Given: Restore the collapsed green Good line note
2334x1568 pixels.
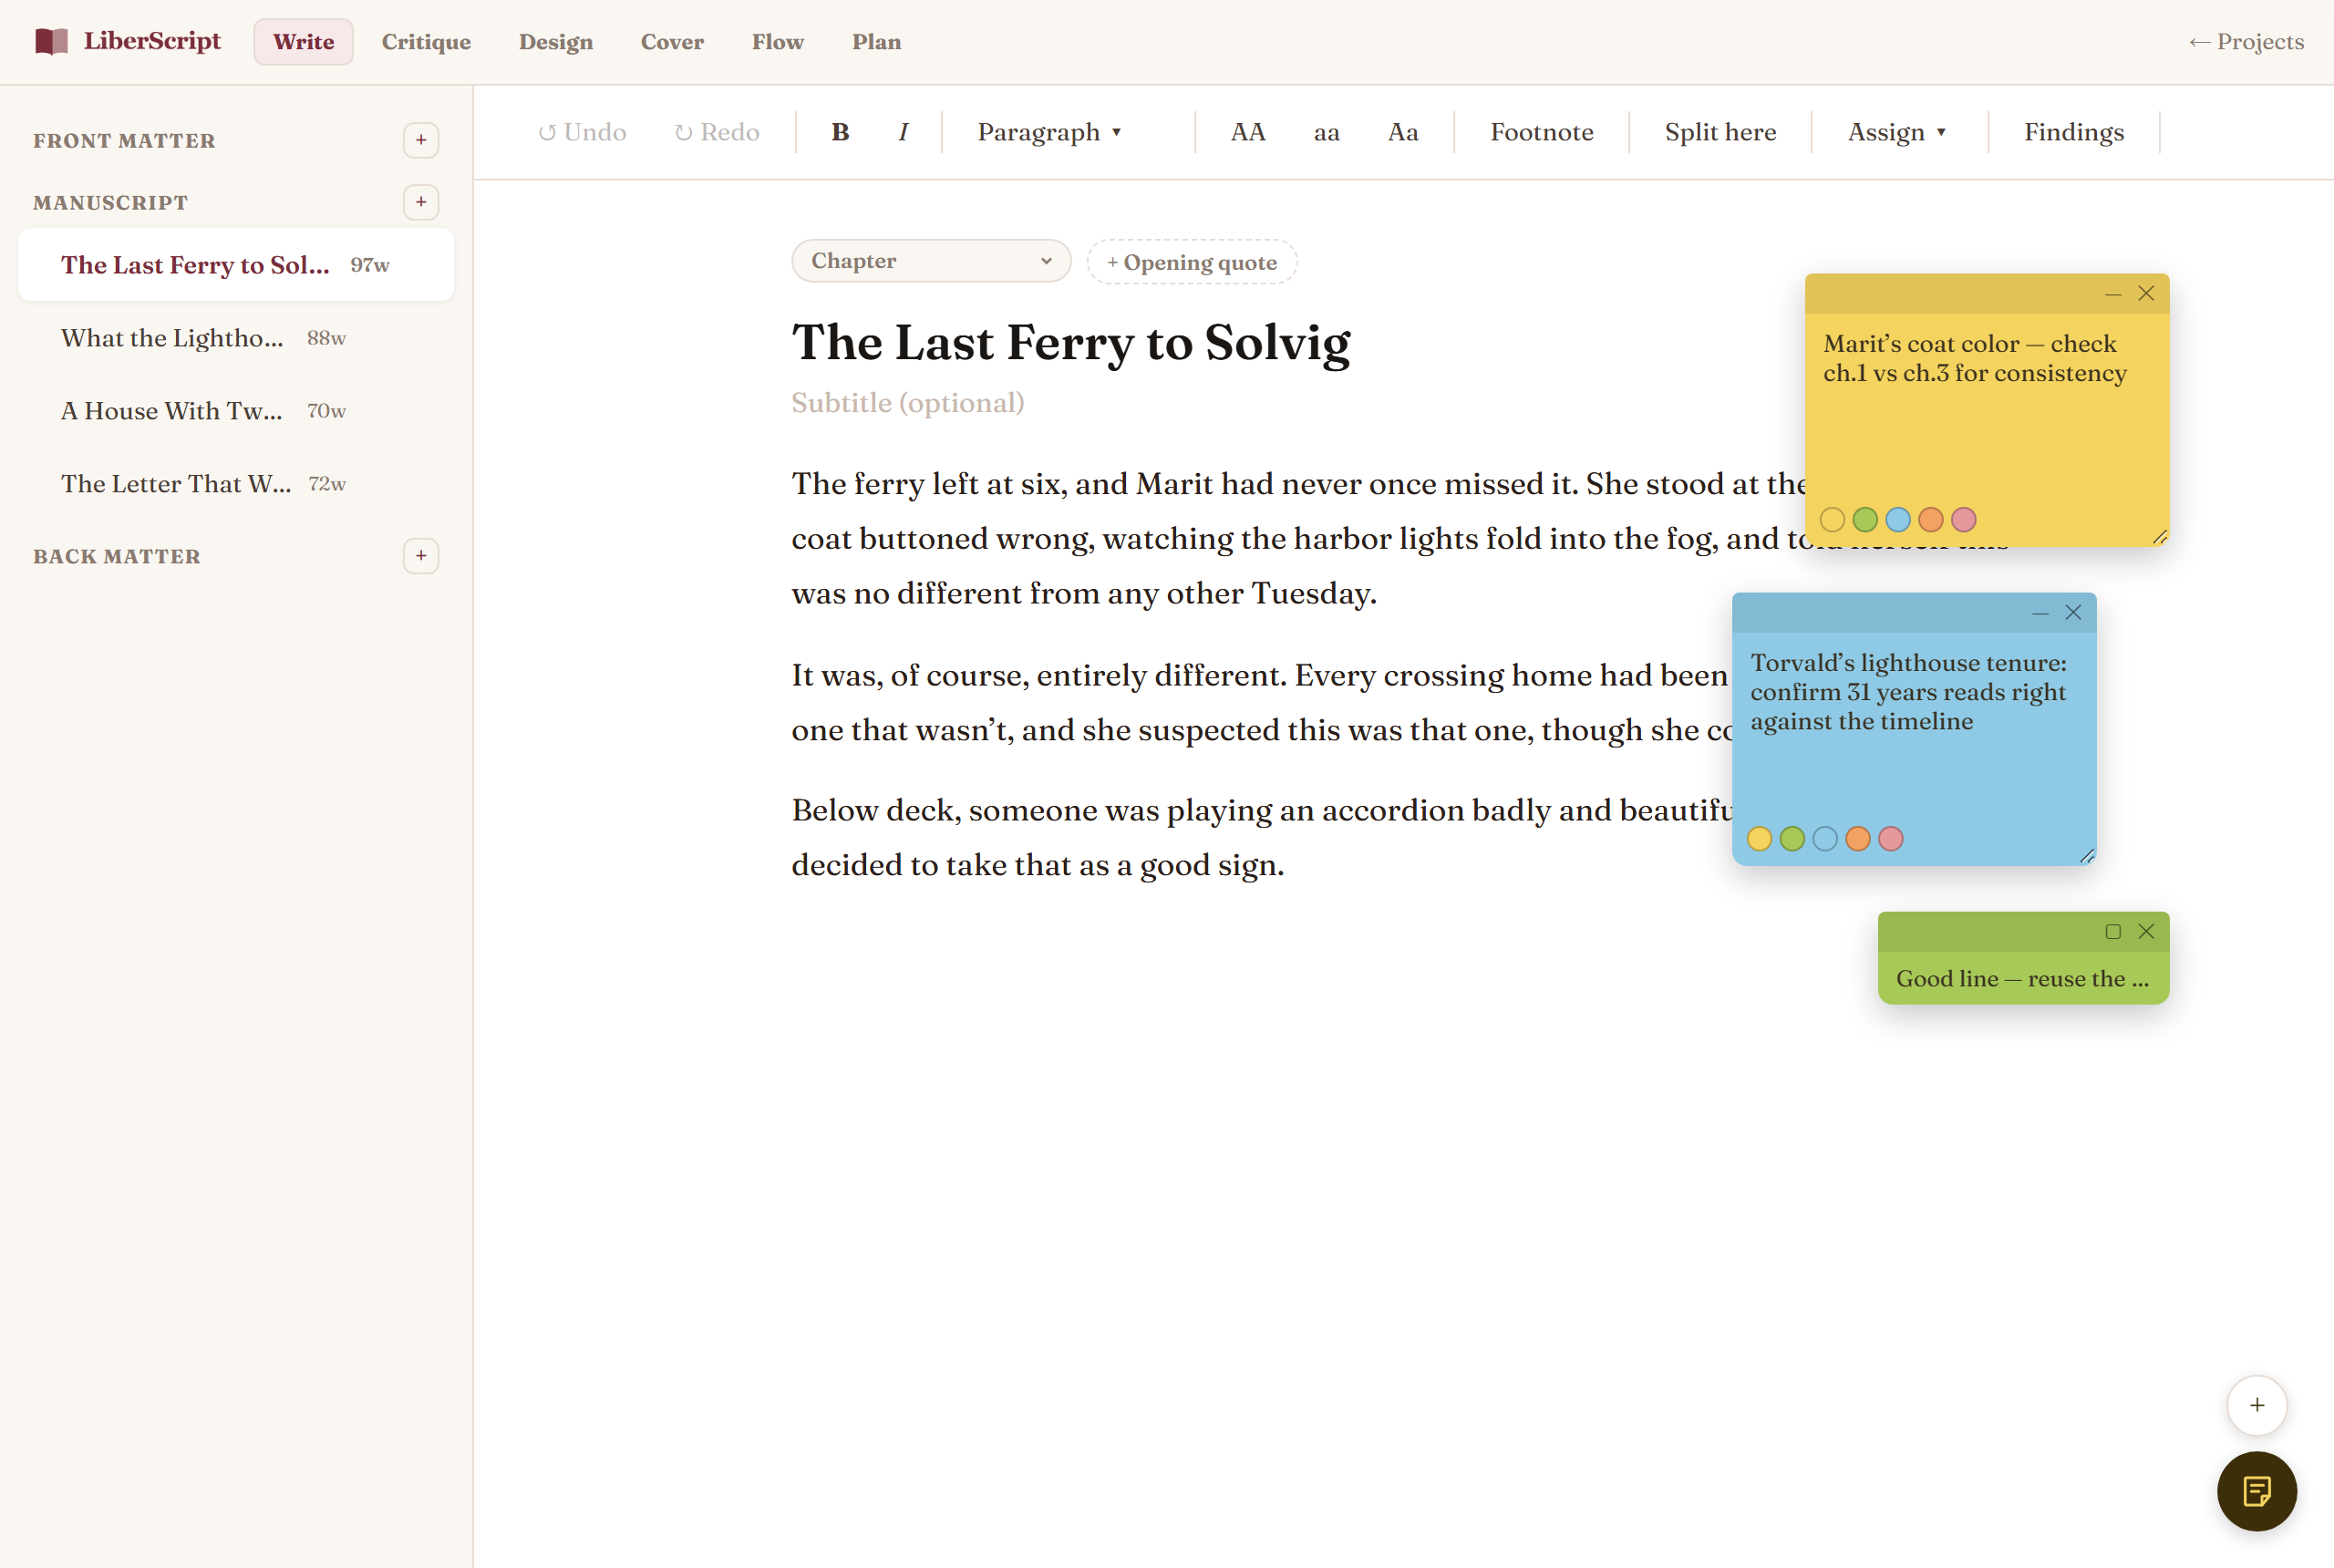Looking at the screenshot, I should [2113, 932].
